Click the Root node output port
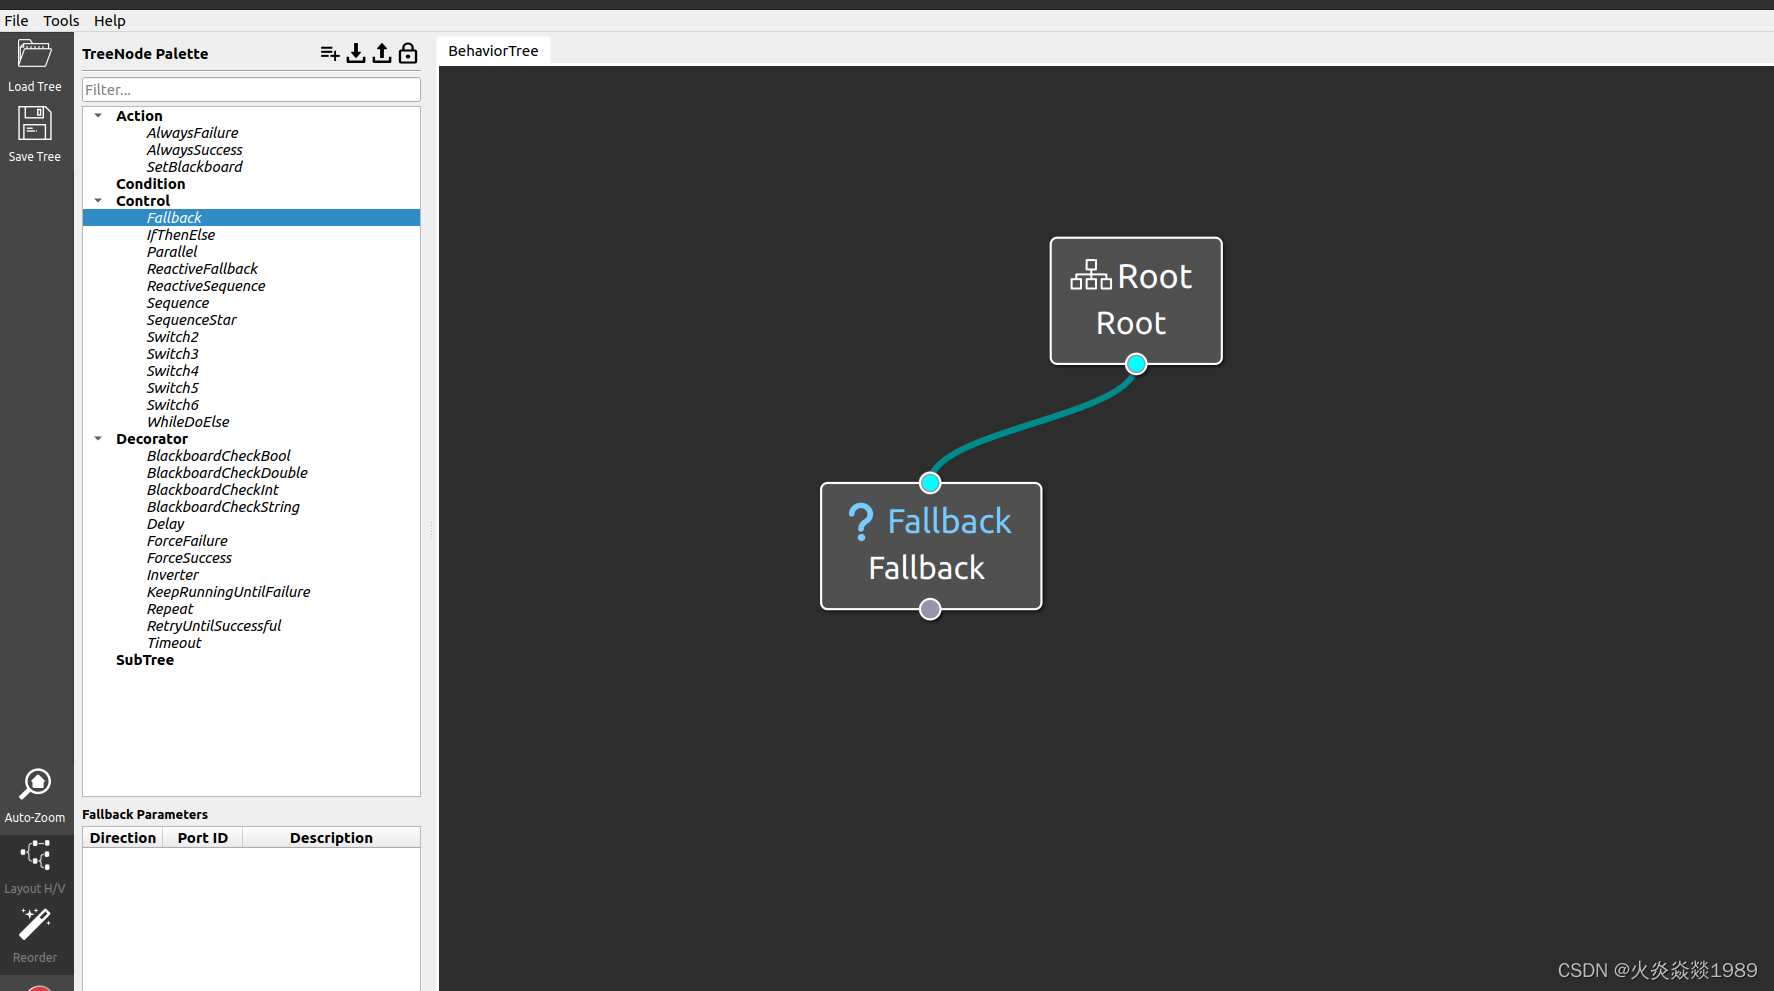 [x=1136, y=364]
